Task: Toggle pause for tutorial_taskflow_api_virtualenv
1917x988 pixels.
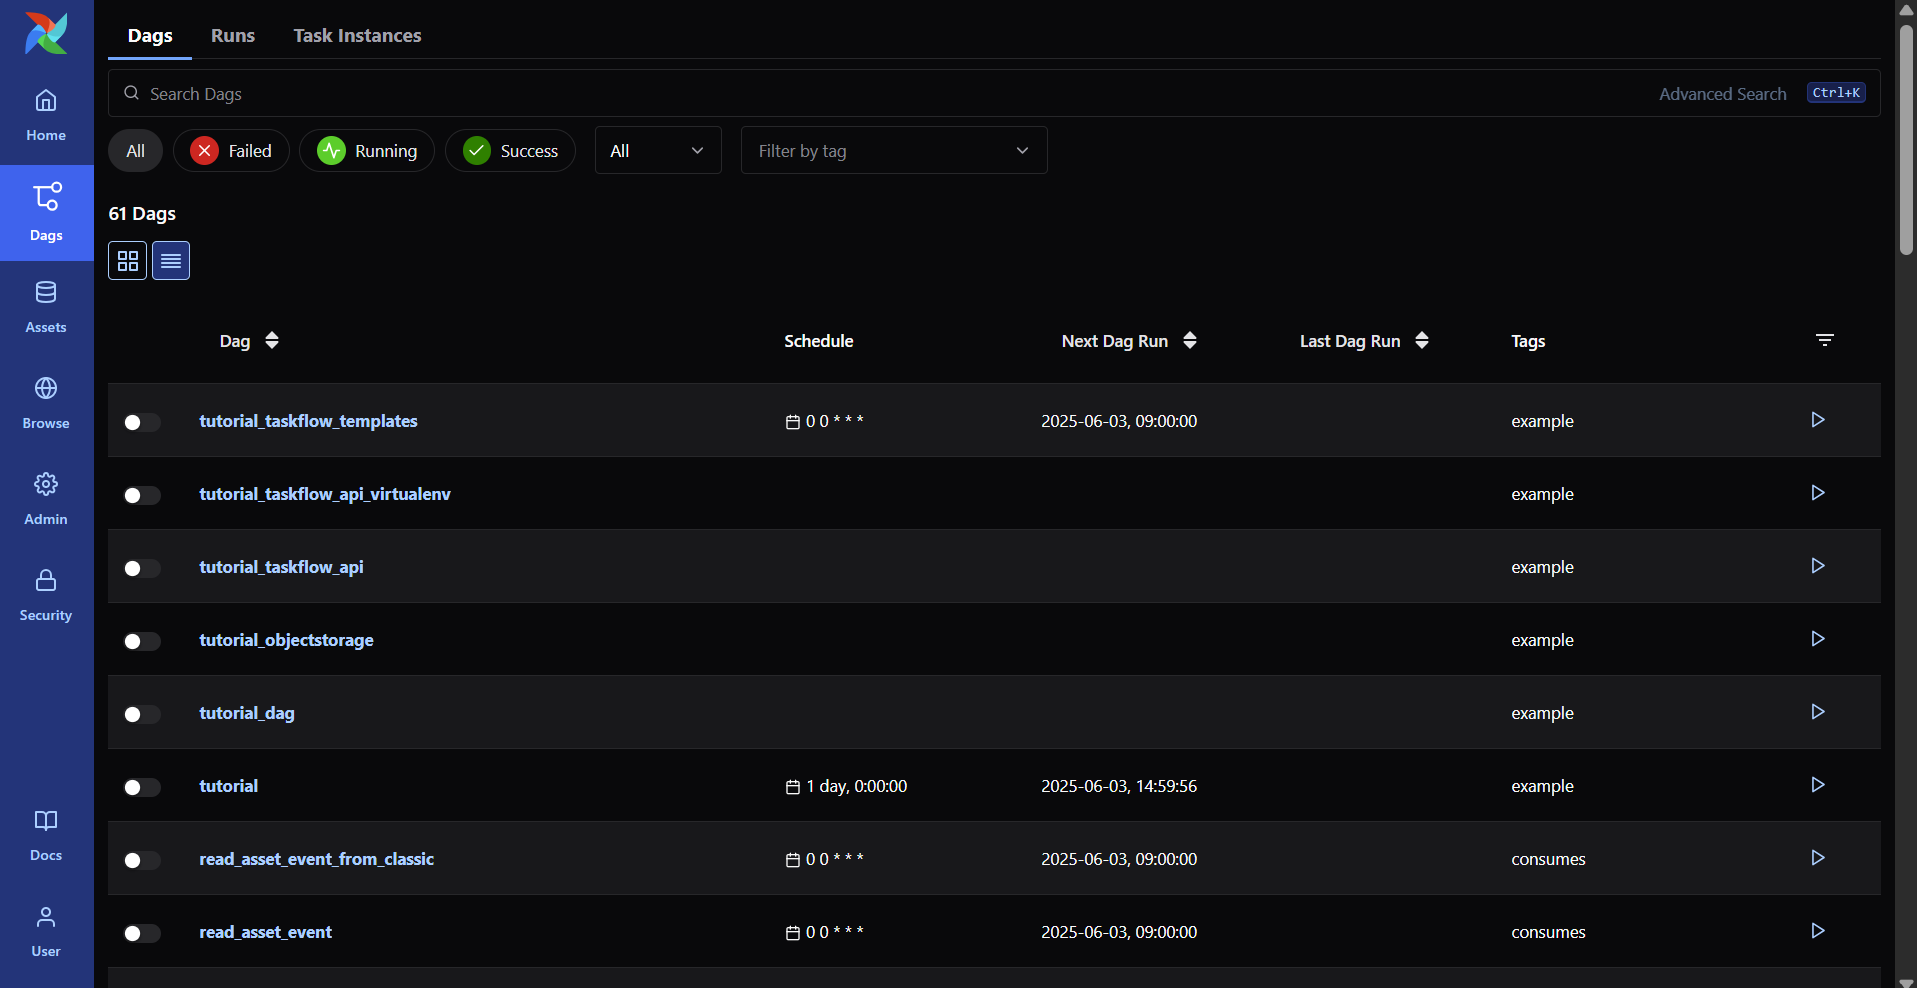Action: point(142,495)
